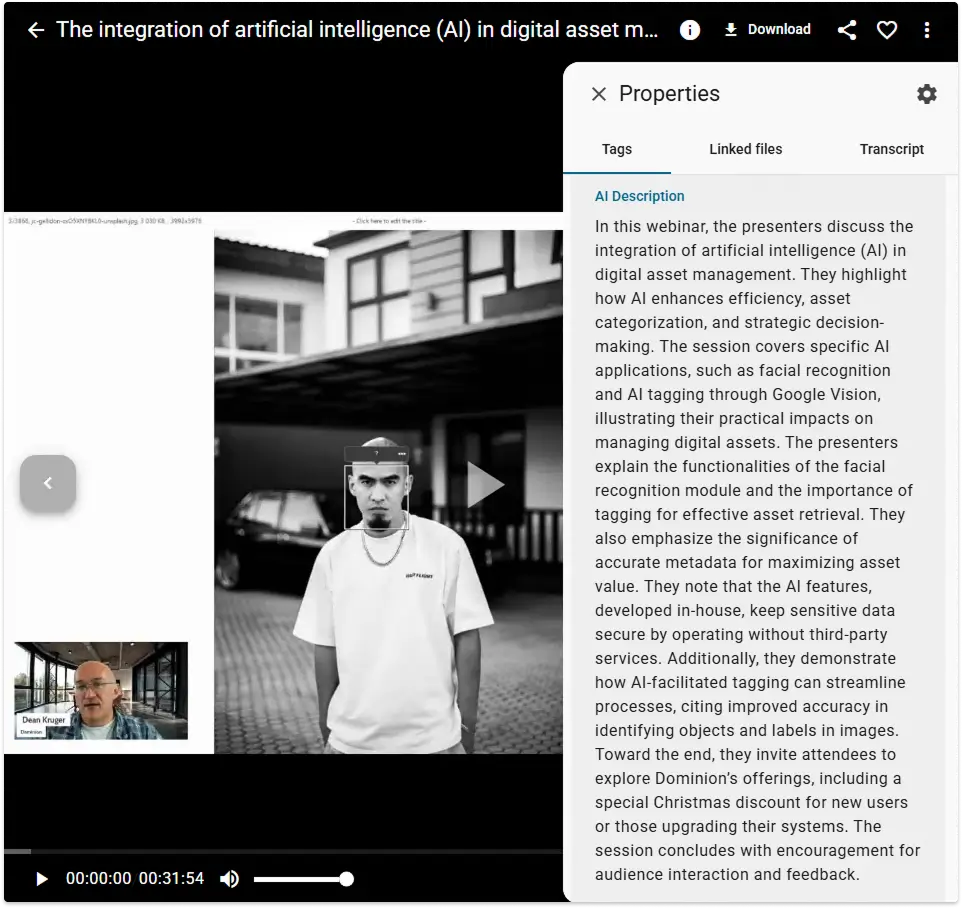Click the video title text in the header

coord(357,30)
